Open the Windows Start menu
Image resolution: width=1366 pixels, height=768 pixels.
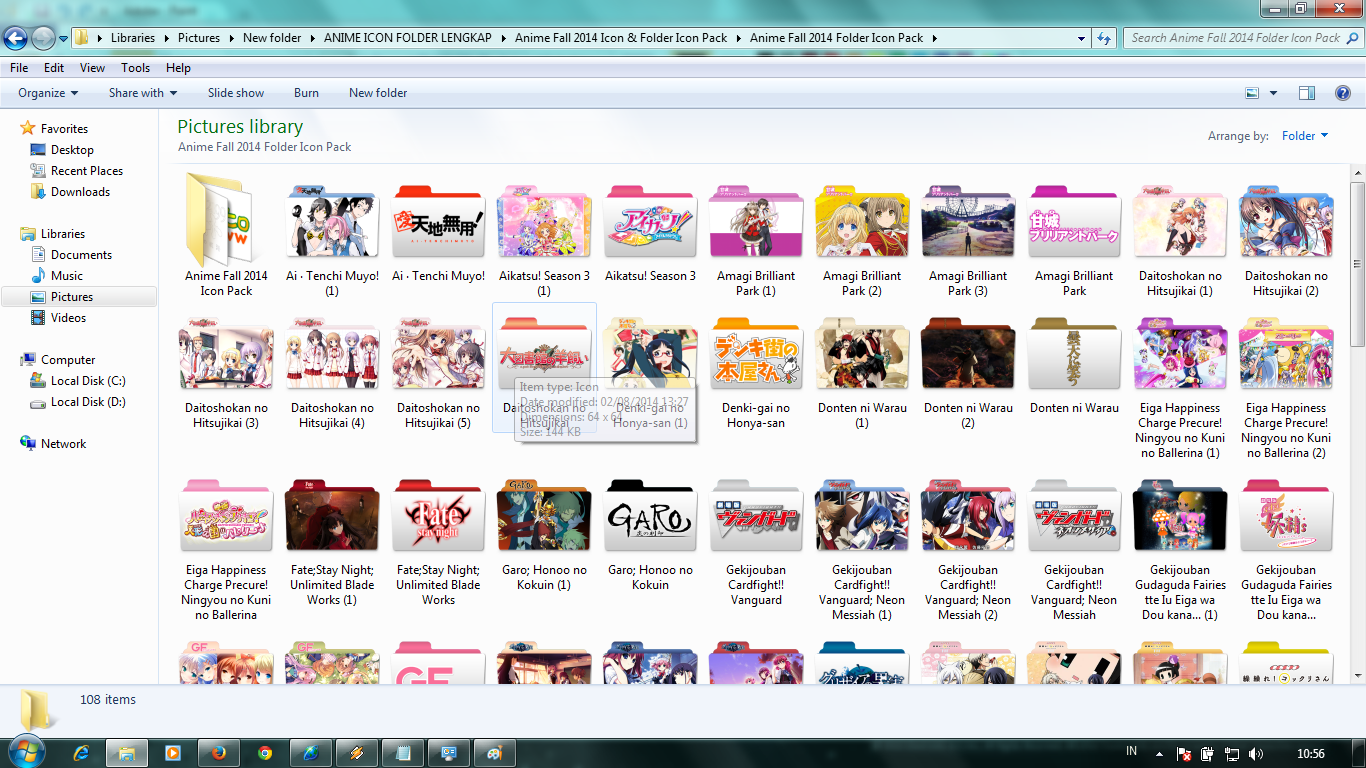pyautogui.click(x=27, y=751)
